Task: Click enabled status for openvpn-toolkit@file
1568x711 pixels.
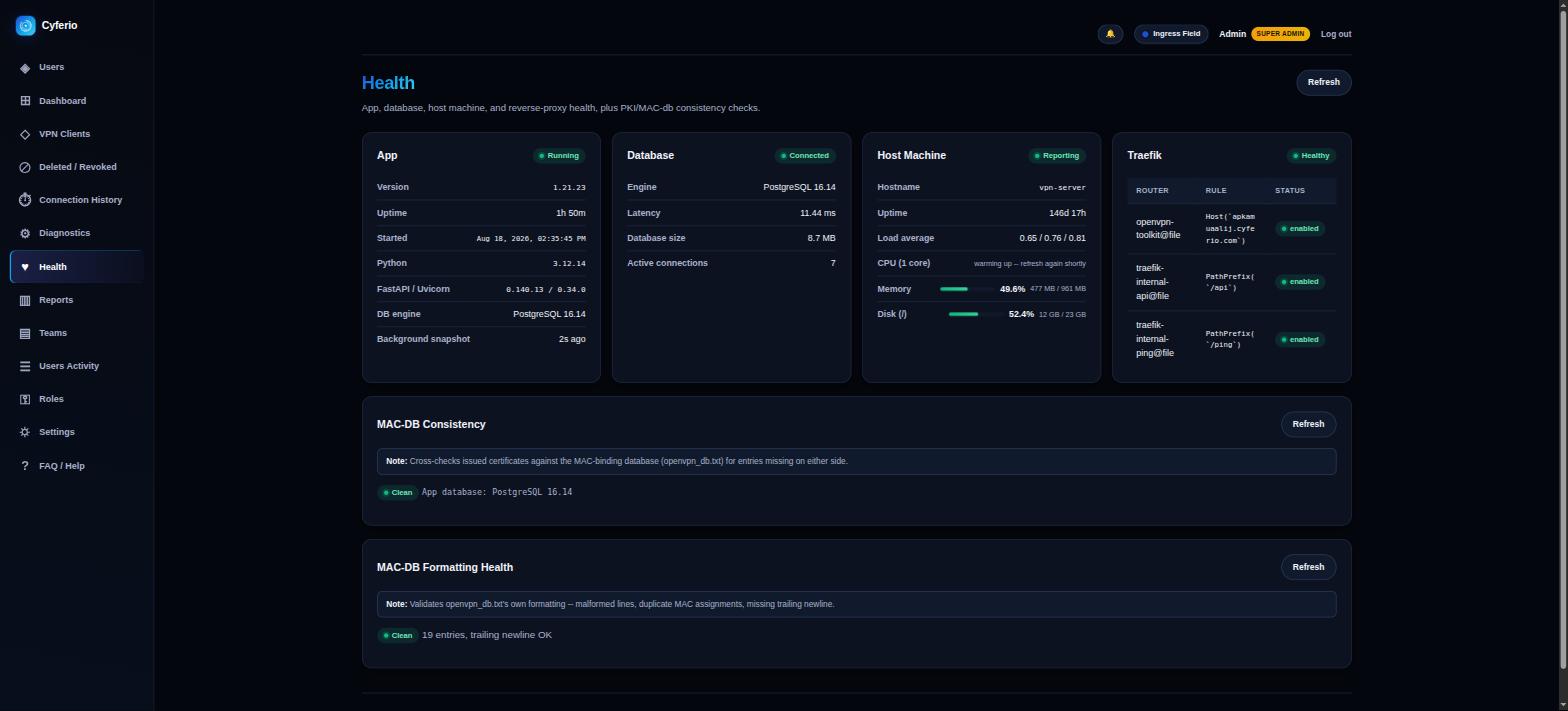Action: [x=1300, y=229]
